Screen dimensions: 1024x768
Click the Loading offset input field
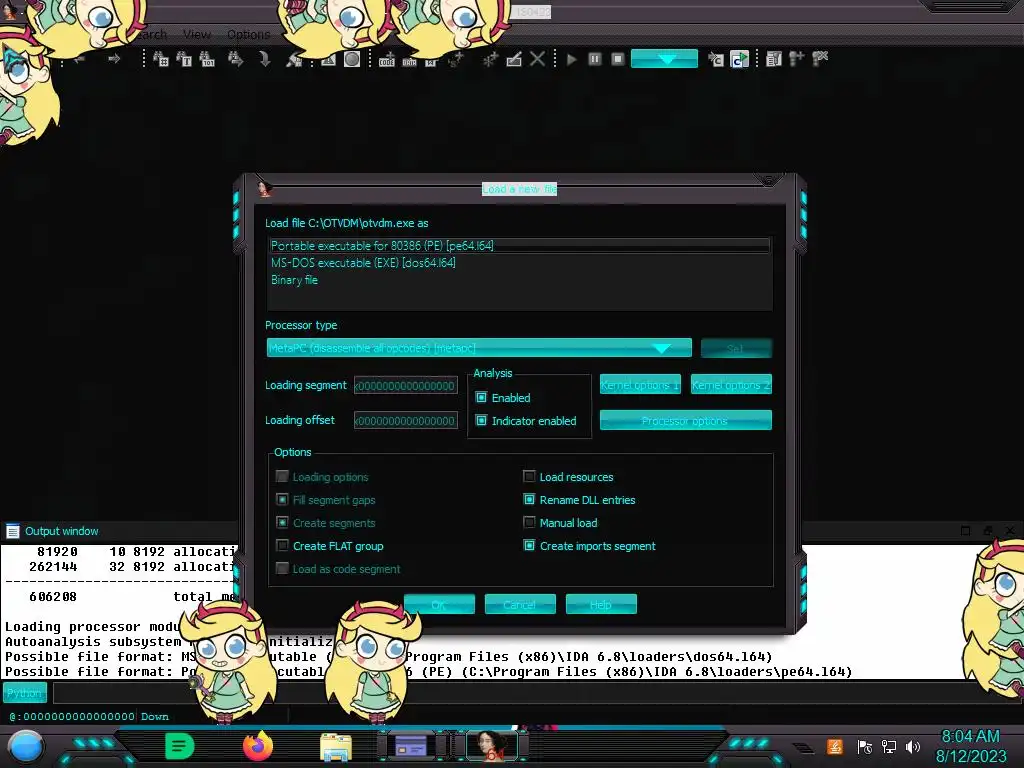406,421
